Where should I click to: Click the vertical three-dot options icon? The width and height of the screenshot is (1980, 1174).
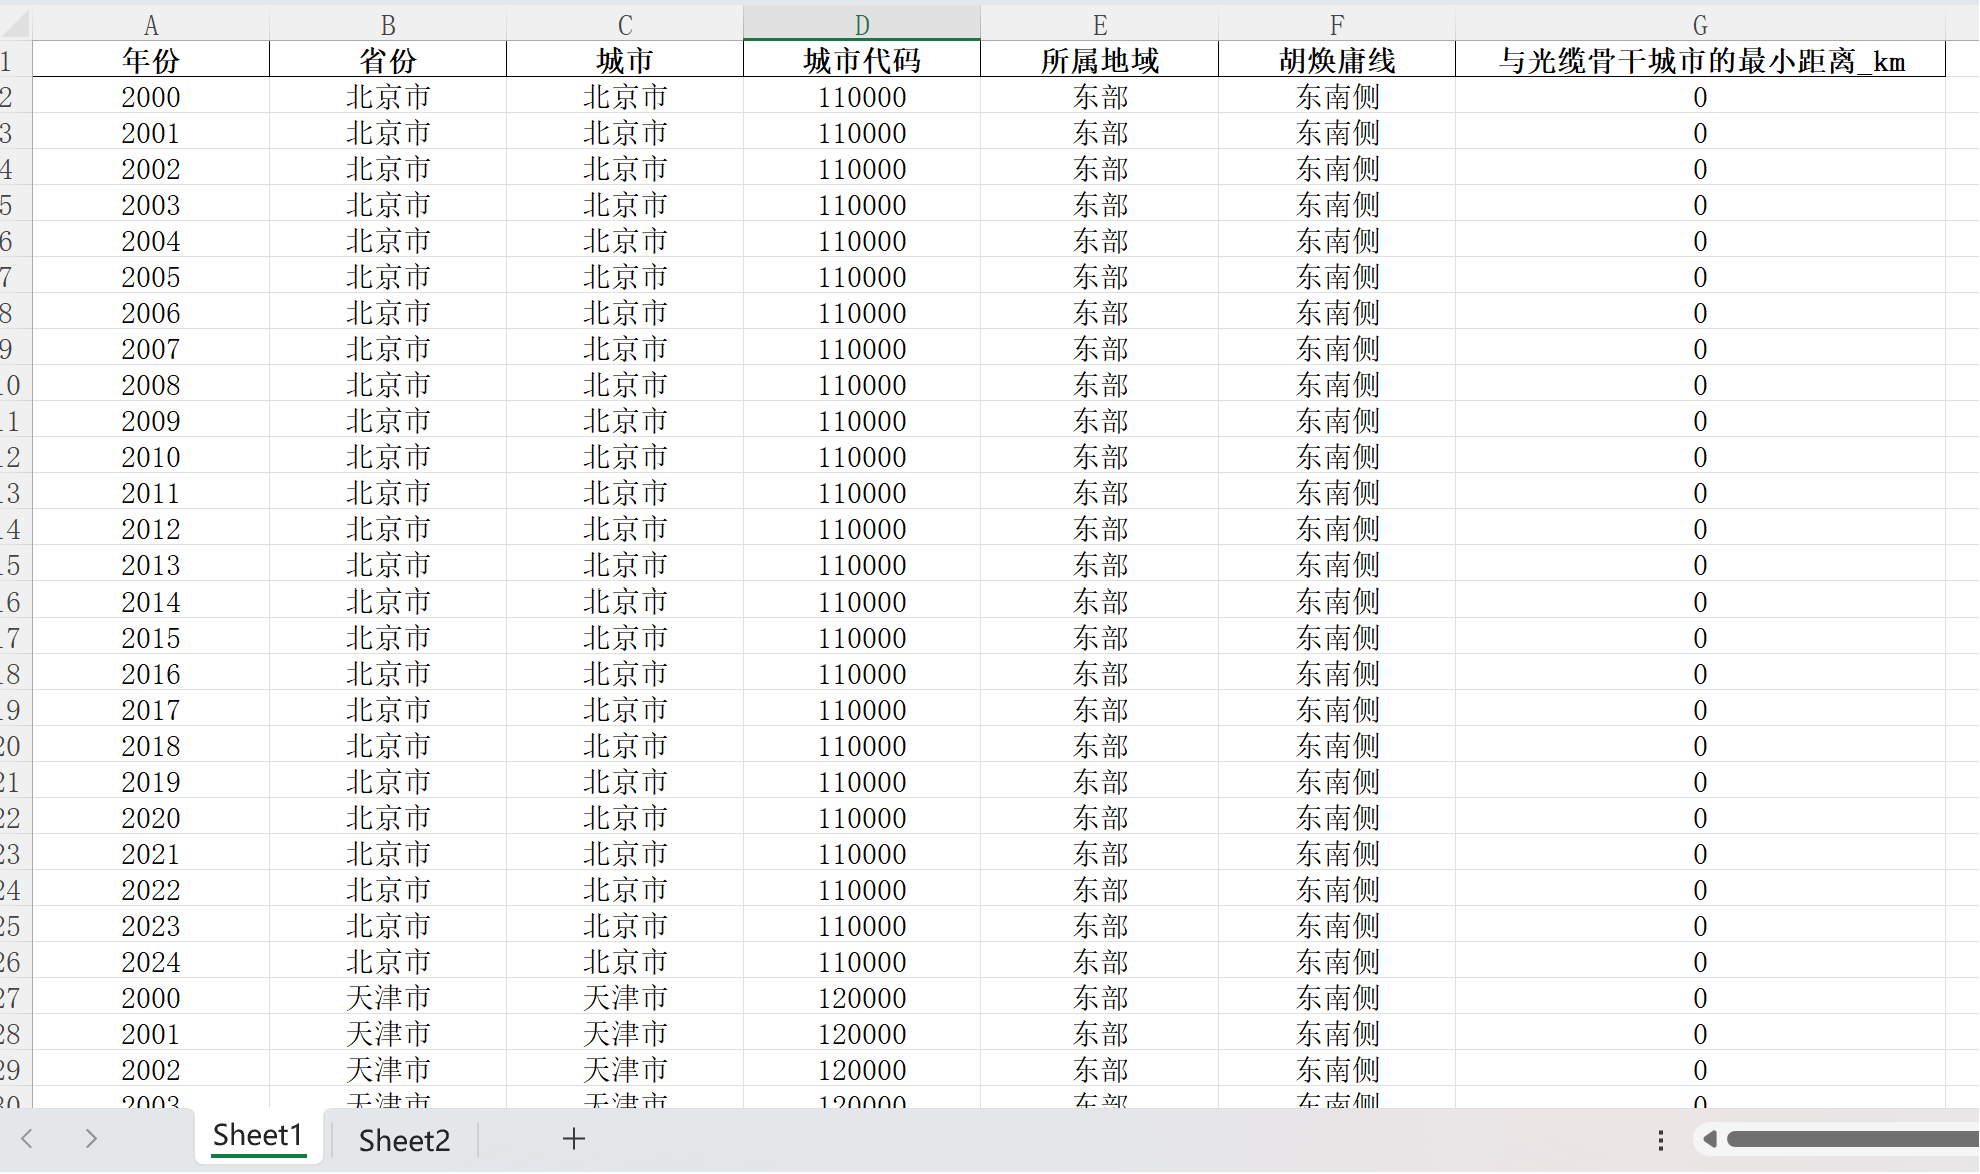(x=1660, y=1140)
